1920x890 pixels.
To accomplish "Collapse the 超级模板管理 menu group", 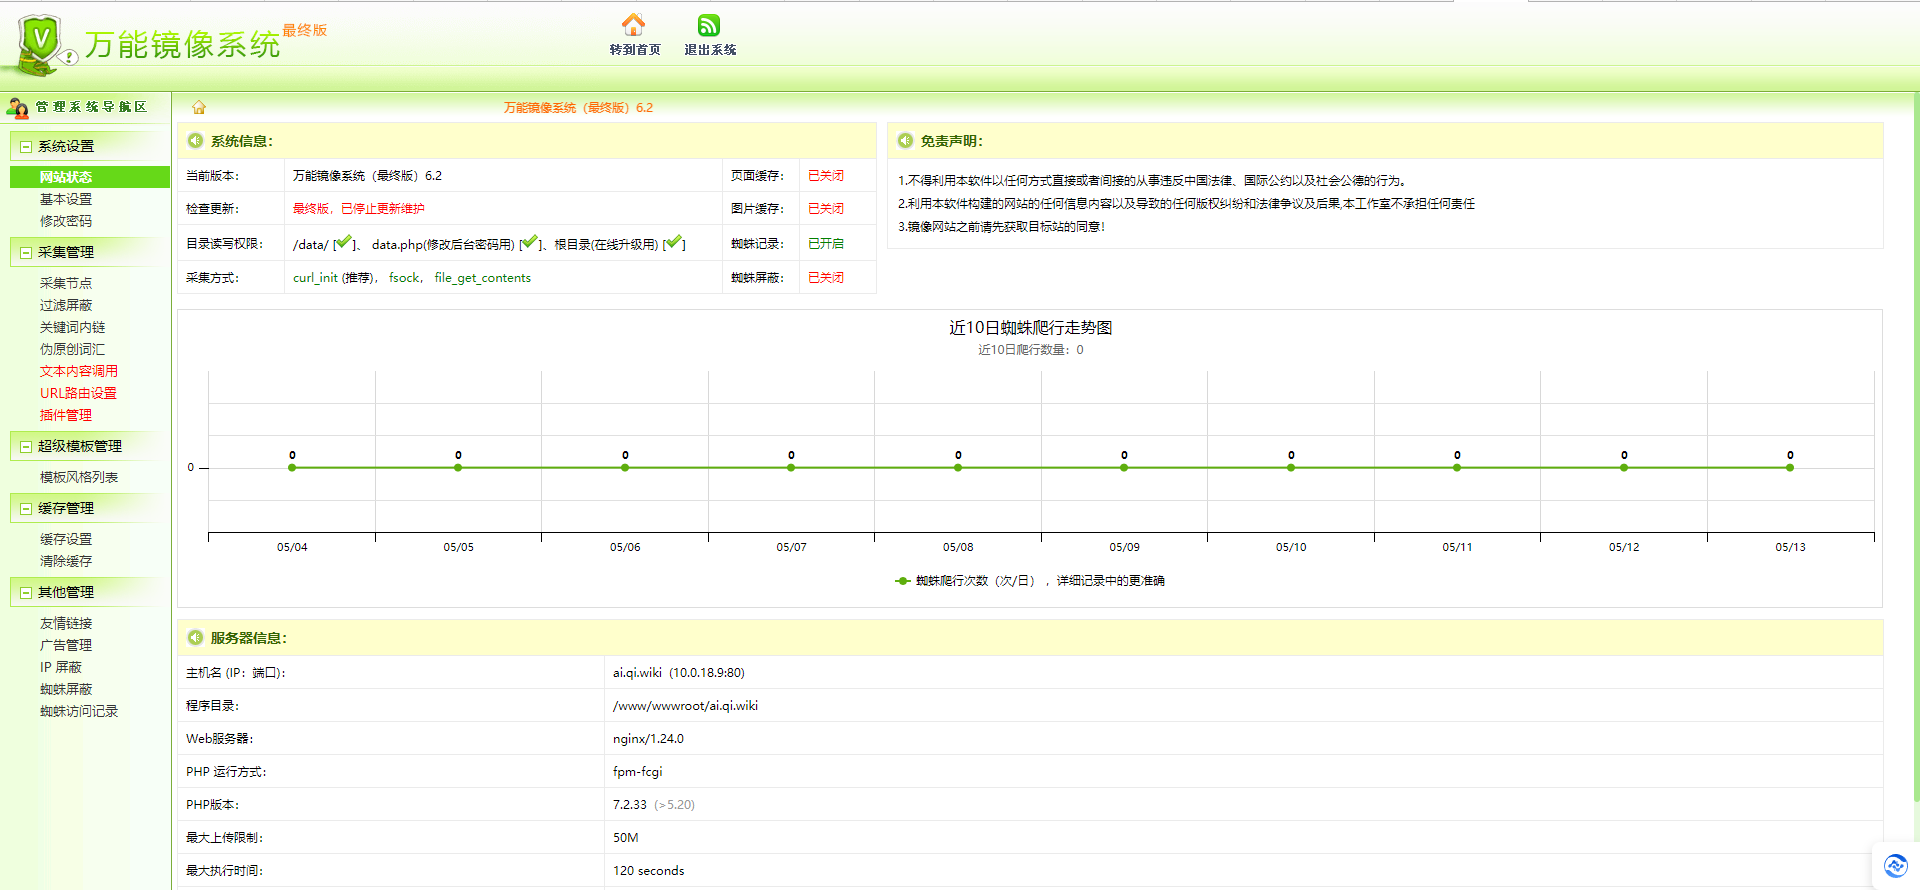I will (x=26, y=446).
